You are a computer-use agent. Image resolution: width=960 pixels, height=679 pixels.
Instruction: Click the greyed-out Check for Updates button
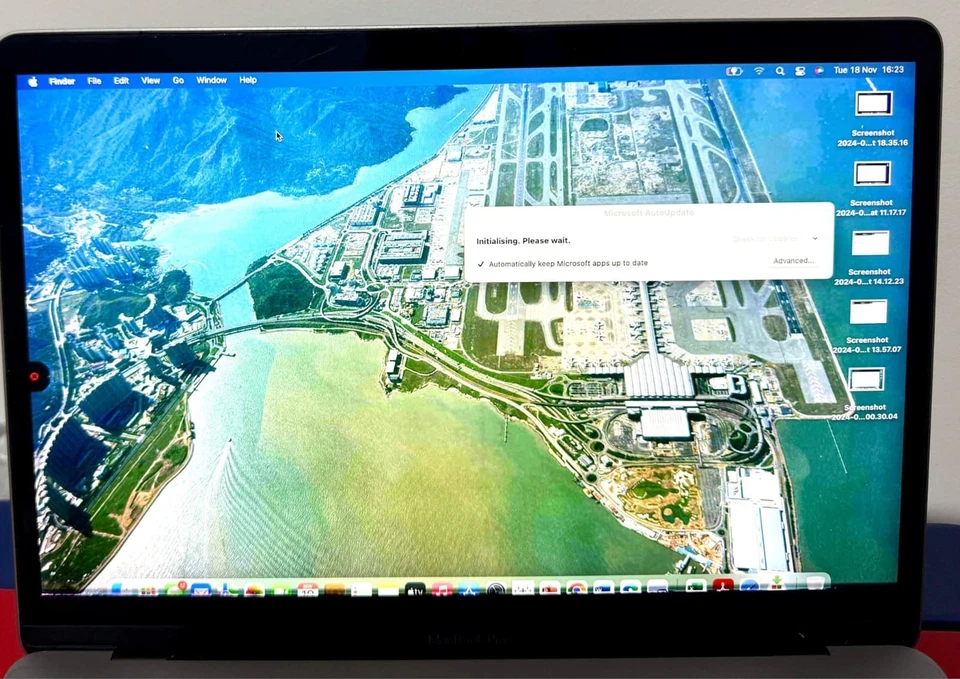[x=765, y=239]
